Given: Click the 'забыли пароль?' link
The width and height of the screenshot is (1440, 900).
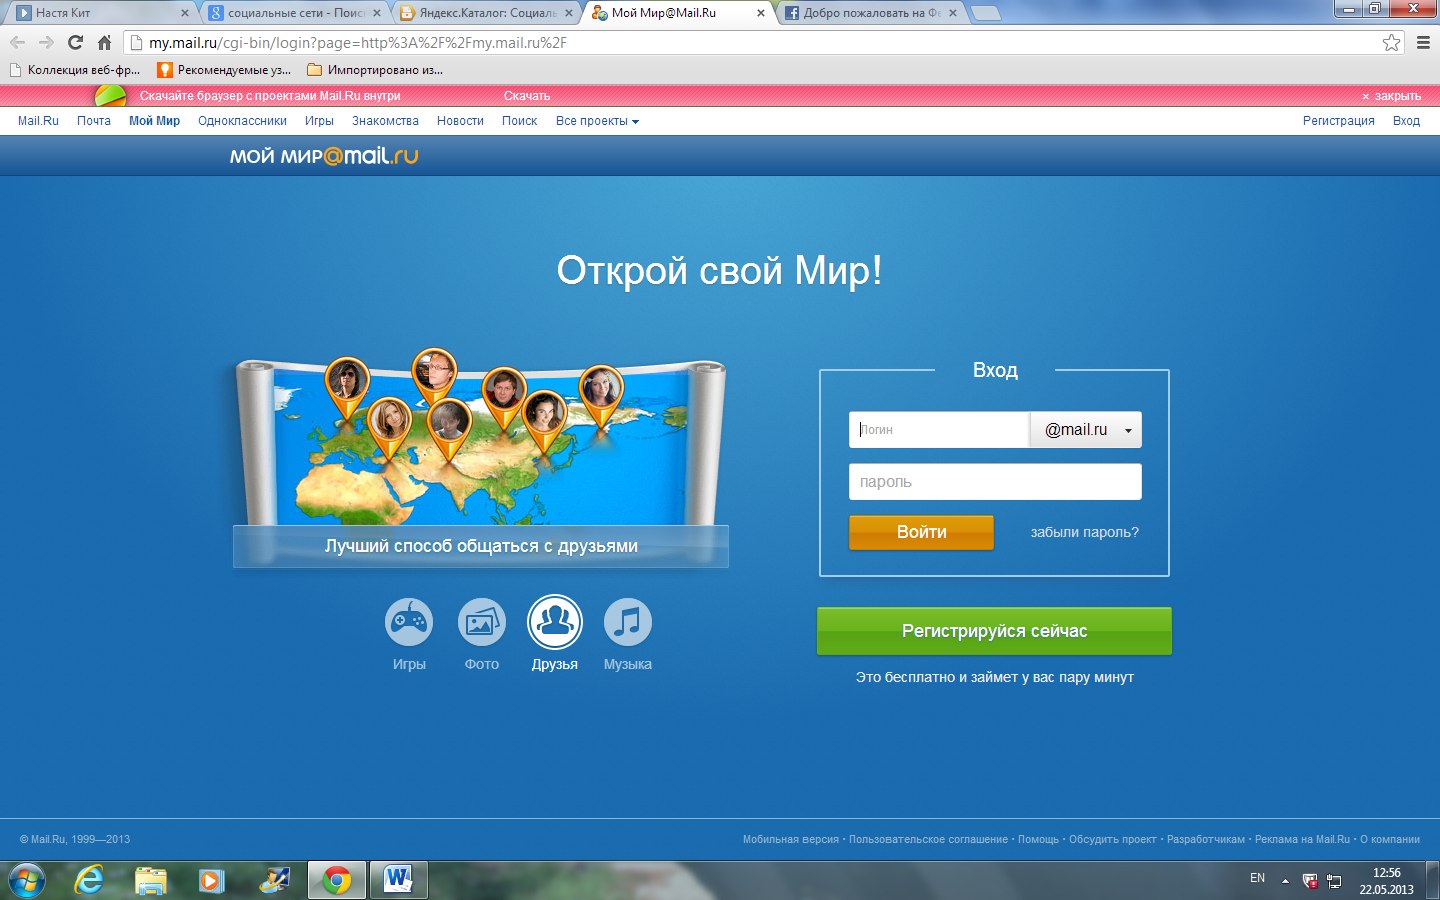Looking at the screenshot, I should (1085, 532).
